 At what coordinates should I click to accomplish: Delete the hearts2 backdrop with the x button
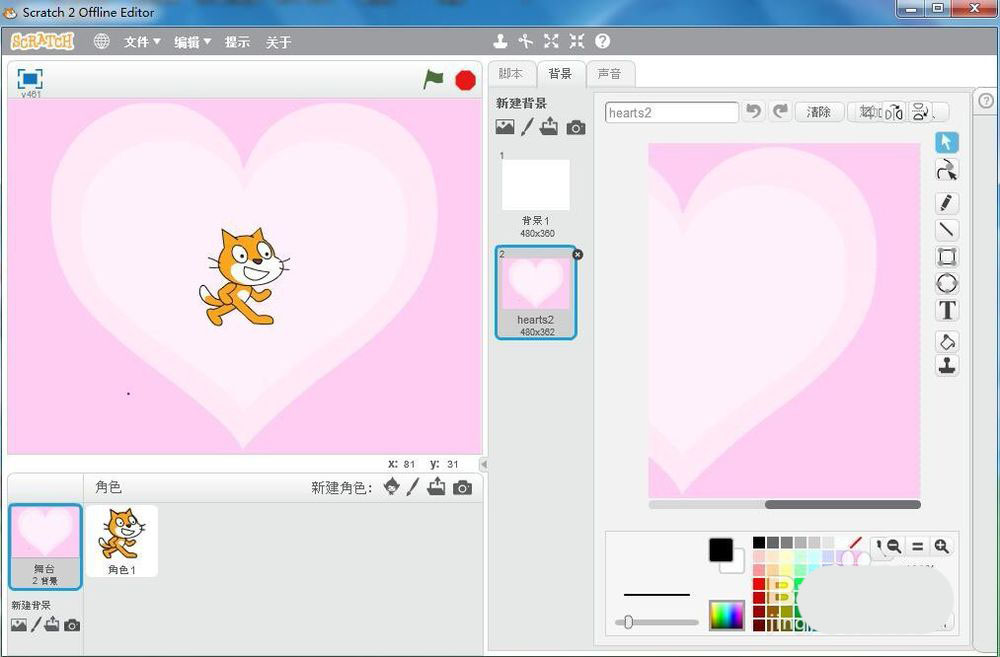coord(578,255)
